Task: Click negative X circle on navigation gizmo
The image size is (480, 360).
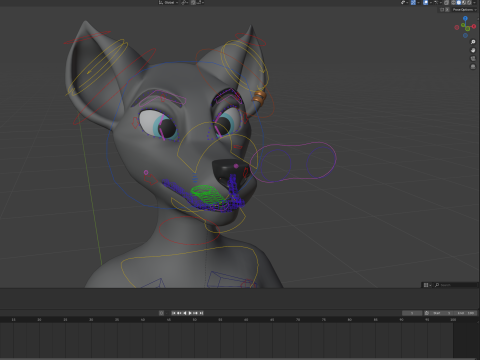Action: [457, 27]
